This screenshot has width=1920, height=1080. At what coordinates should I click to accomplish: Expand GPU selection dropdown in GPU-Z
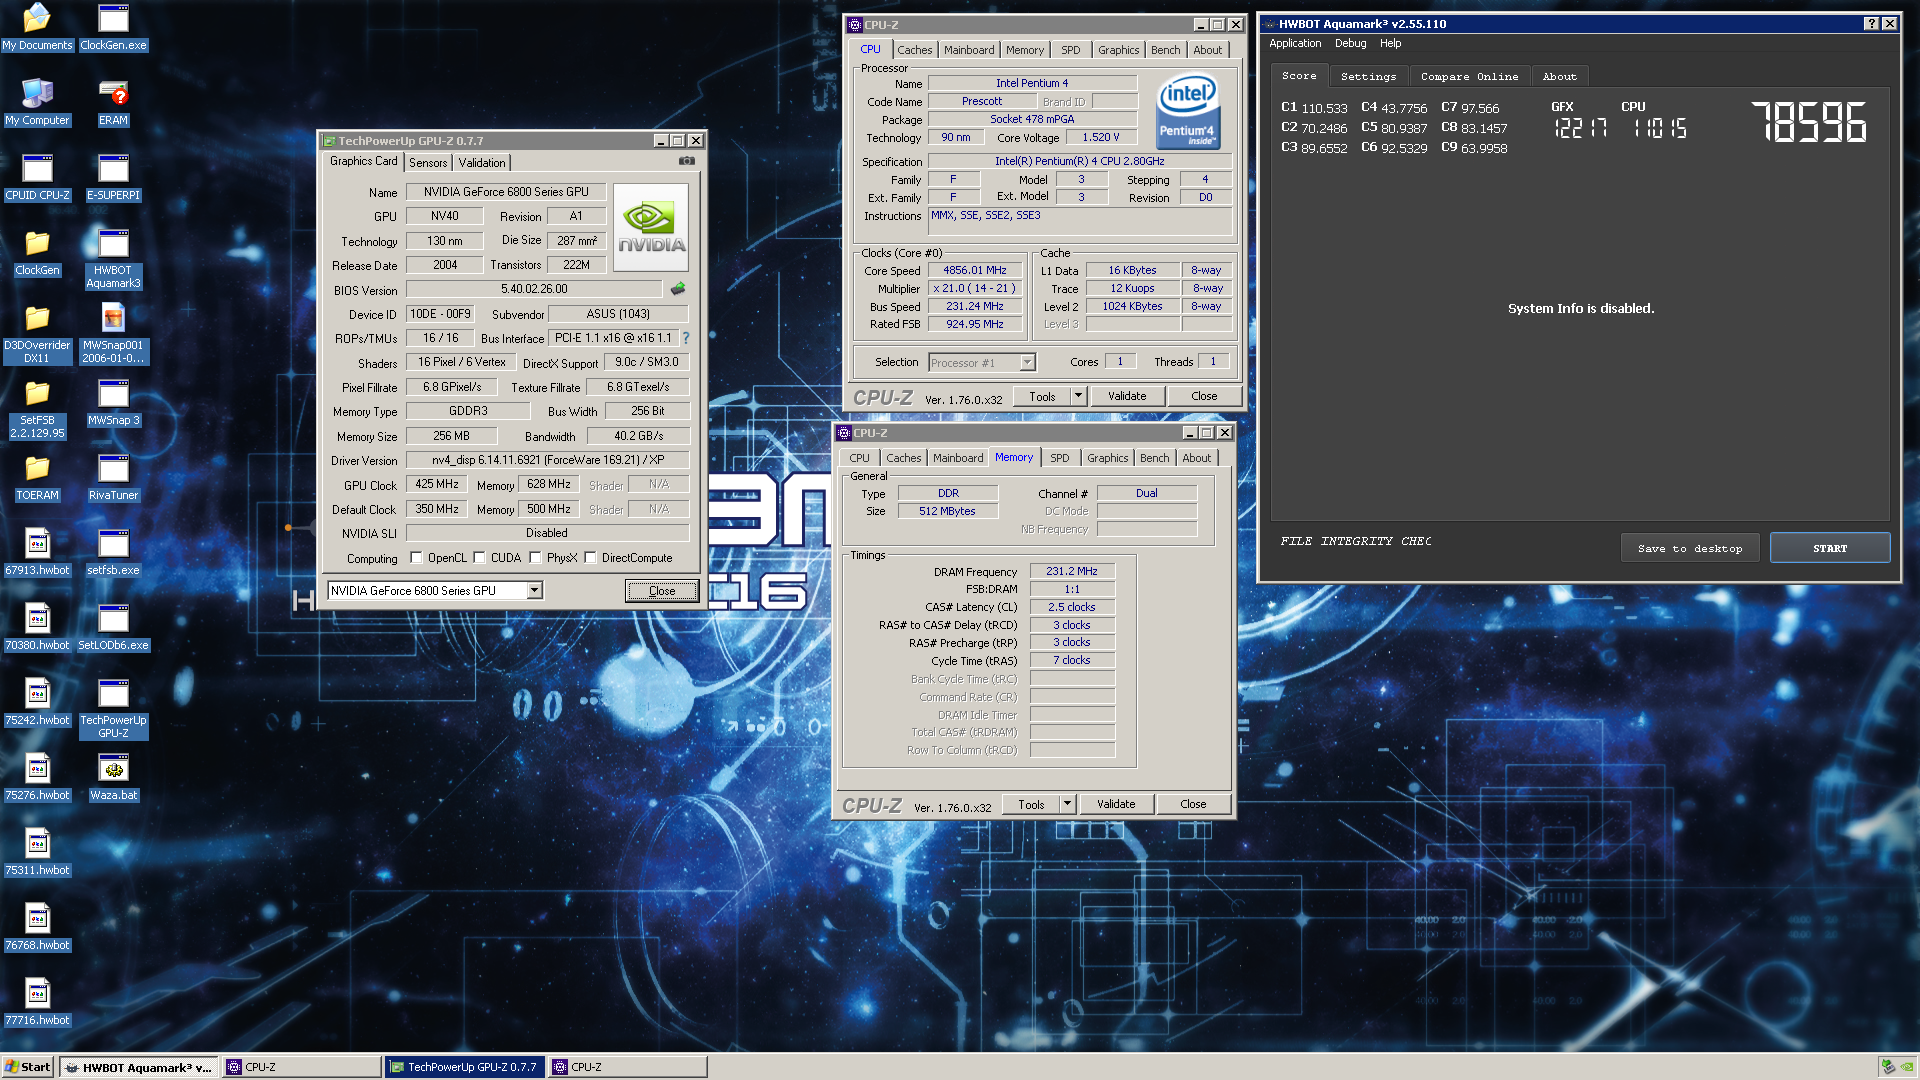tap(535, 590)
